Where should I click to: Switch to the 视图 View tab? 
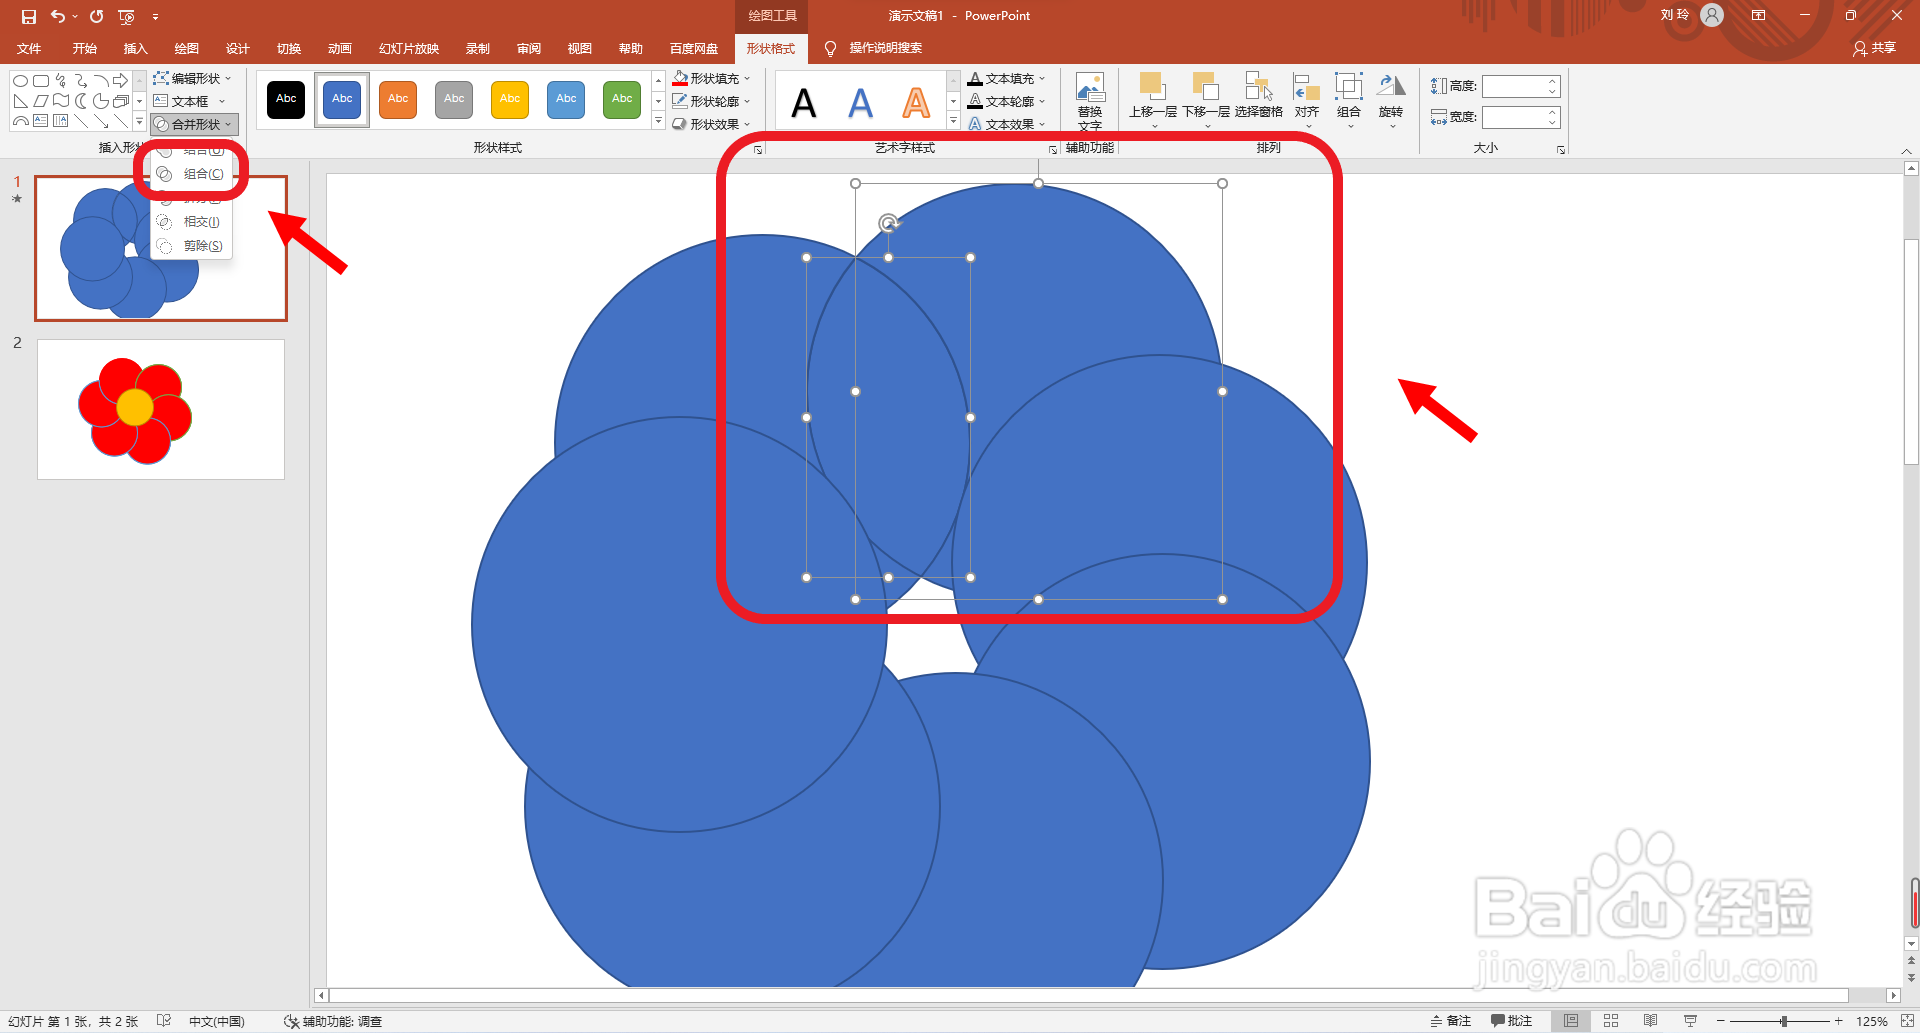tap(580, 49)
